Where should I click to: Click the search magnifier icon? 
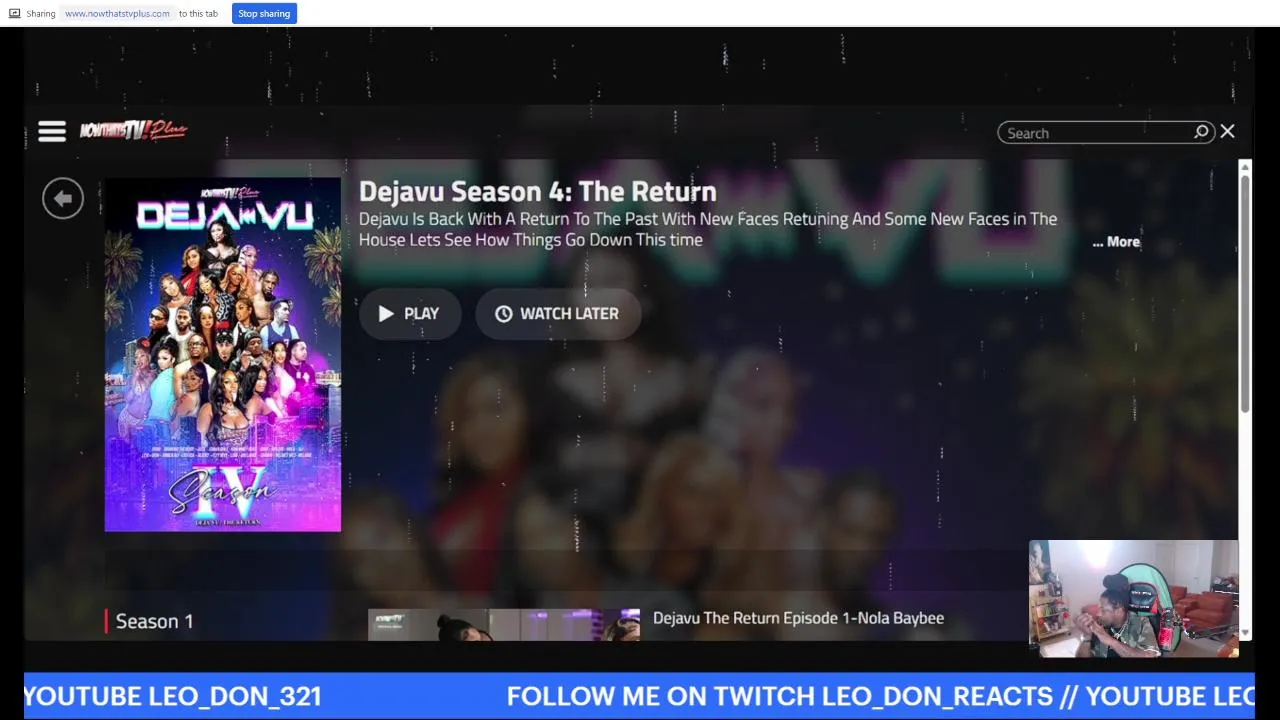(1202, 132)
